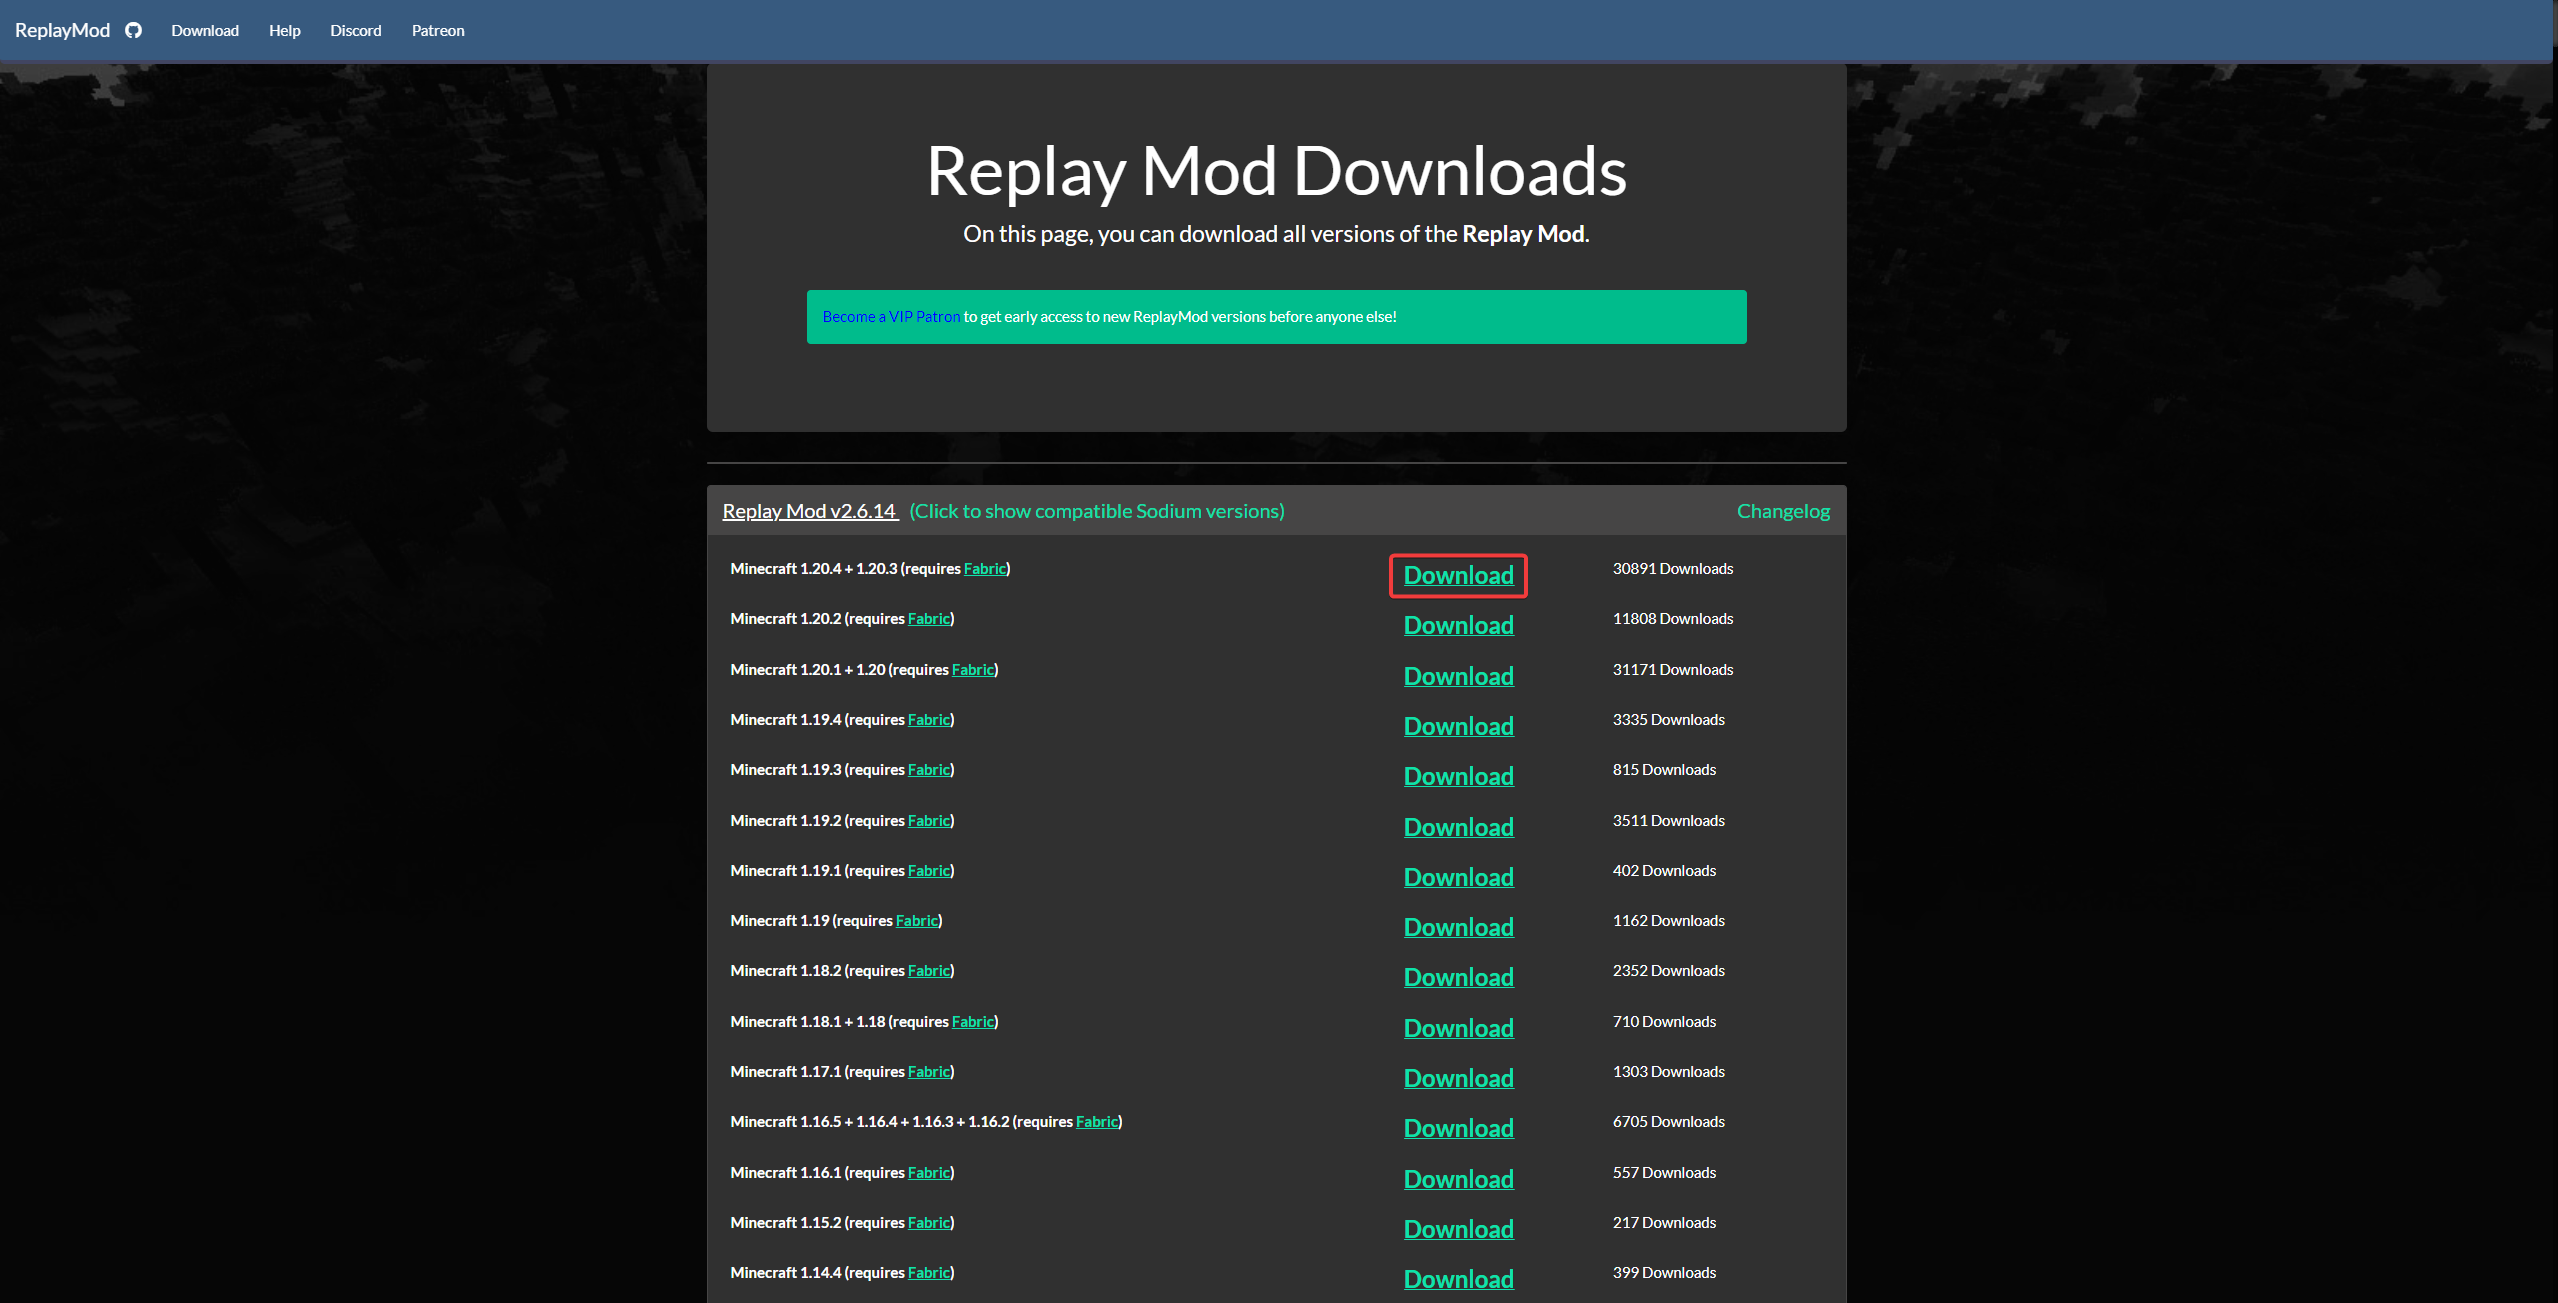
Task: Open the Patreon page from the navbar
Action: [437, 31]
